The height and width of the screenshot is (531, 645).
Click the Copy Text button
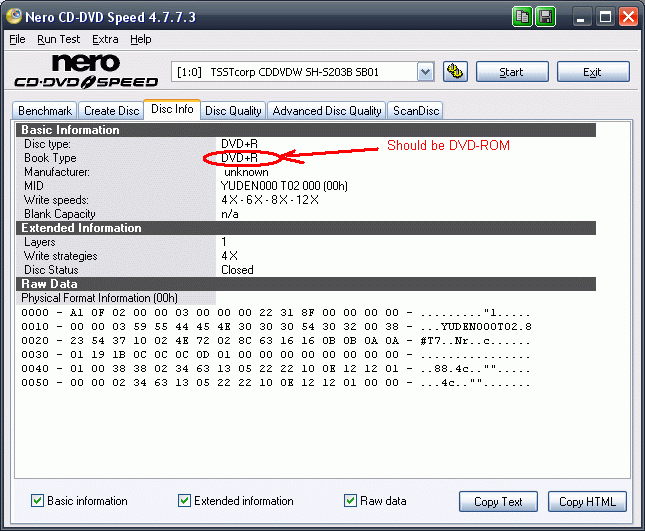point(498,501)
